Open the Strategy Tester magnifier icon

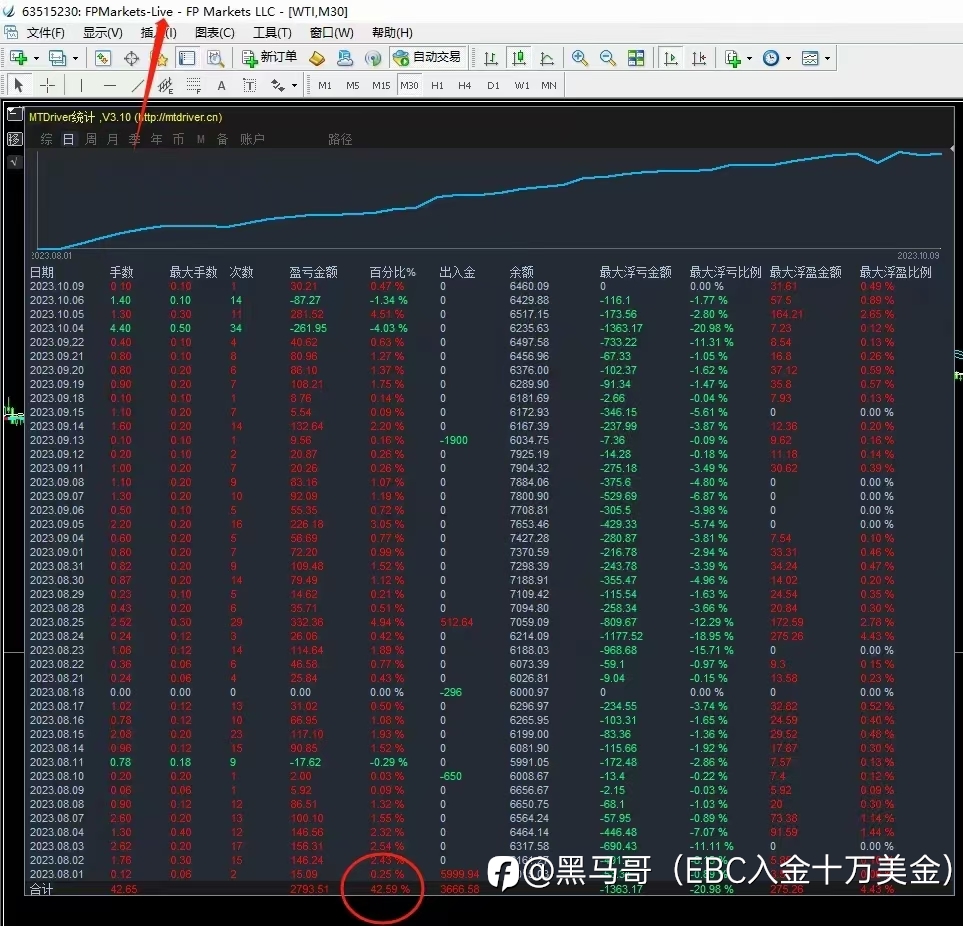click(215, 58)
